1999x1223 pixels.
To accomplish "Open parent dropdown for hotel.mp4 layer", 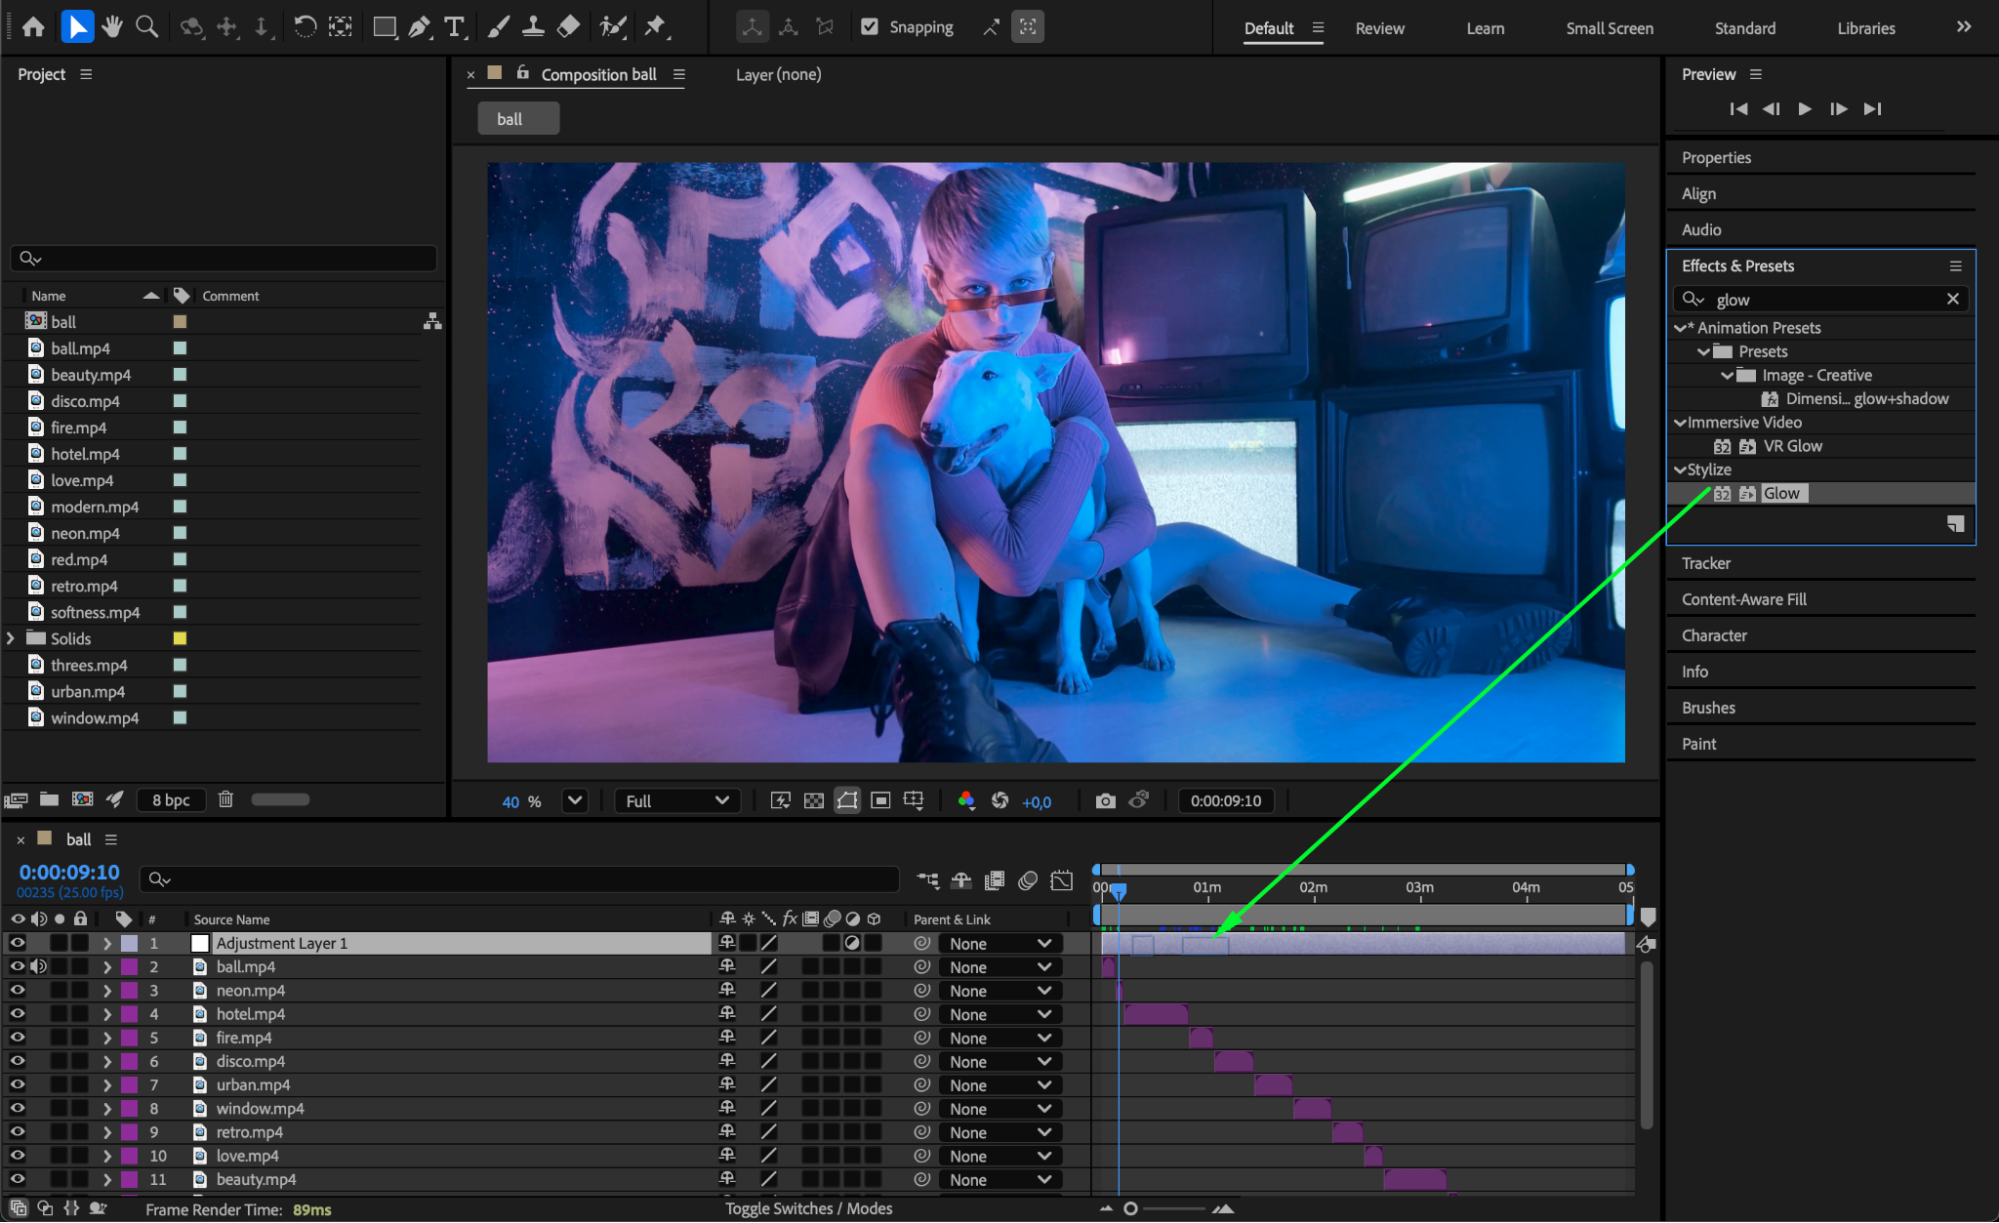I will pos(999,1014).
